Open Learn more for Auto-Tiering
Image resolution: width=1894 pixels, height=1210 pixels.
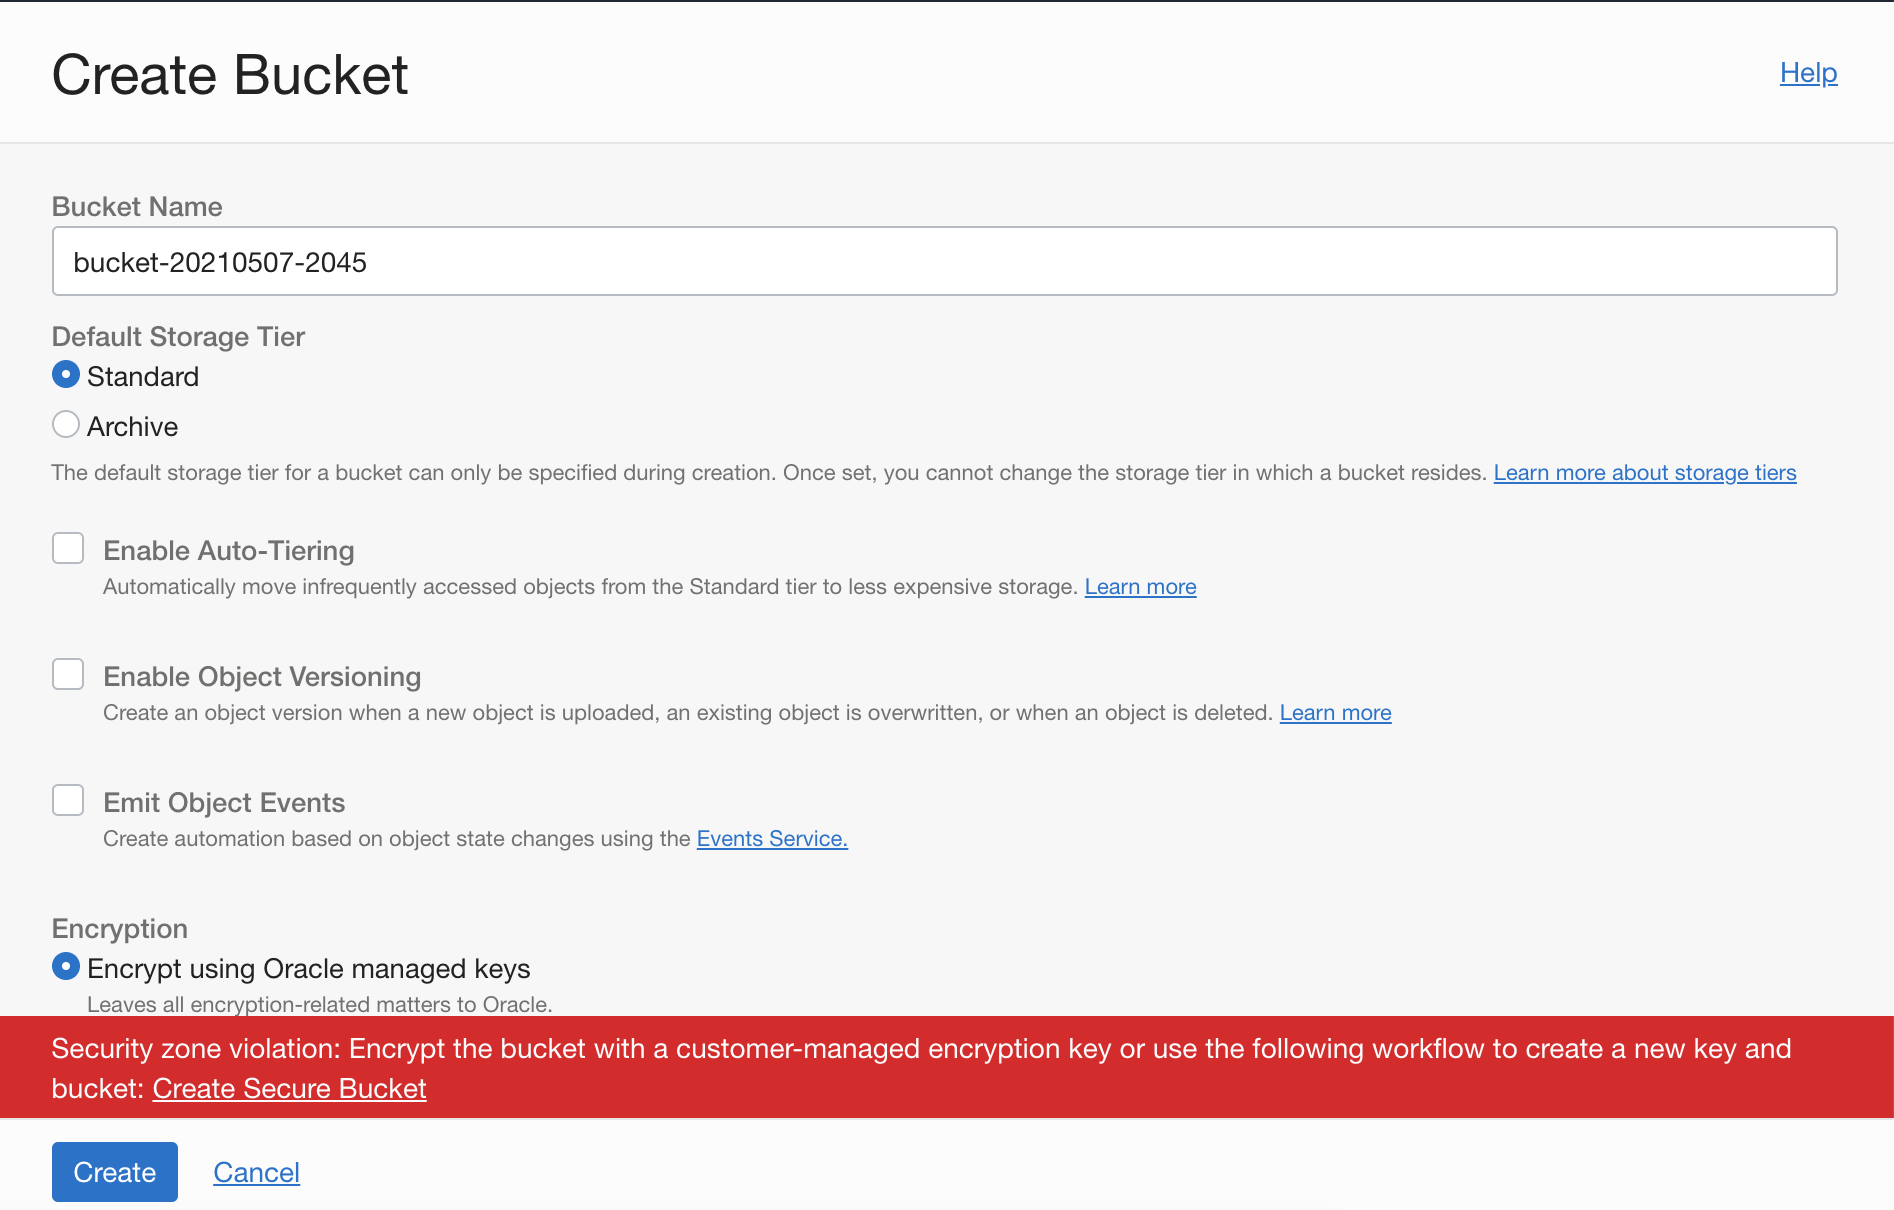(x=1140, y=586)
